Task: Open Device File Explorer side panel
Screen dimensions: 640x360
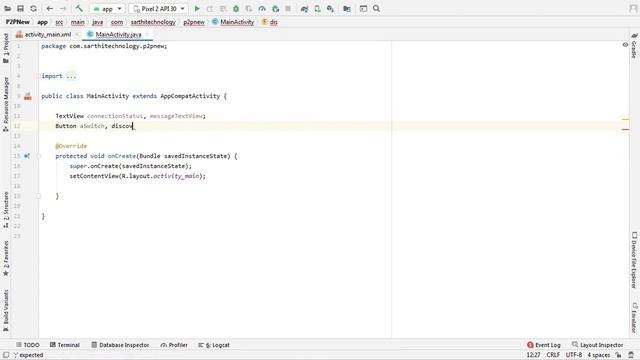Action: click(x=634, y=260)
